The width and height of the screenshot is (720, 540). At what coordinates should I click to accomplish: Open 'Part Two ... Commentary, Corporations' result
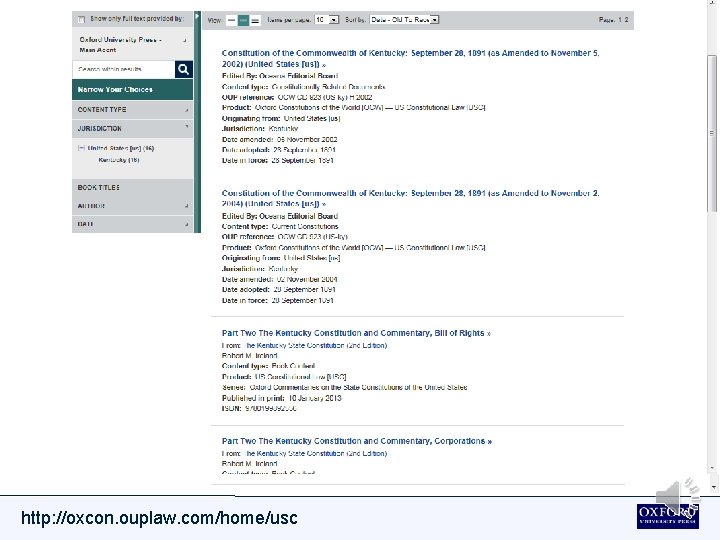coord(357,441)
